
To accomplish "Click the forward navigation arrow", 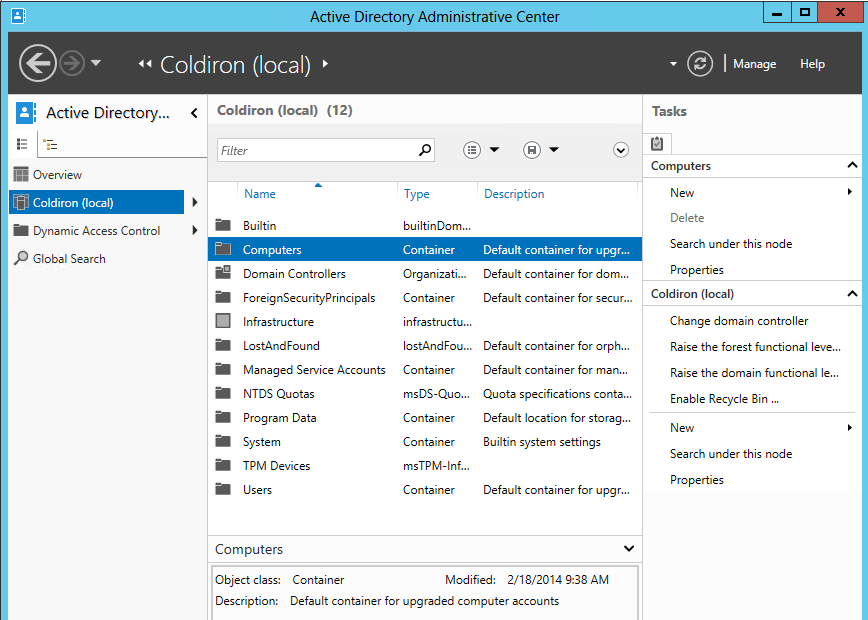I will [72, 63].
